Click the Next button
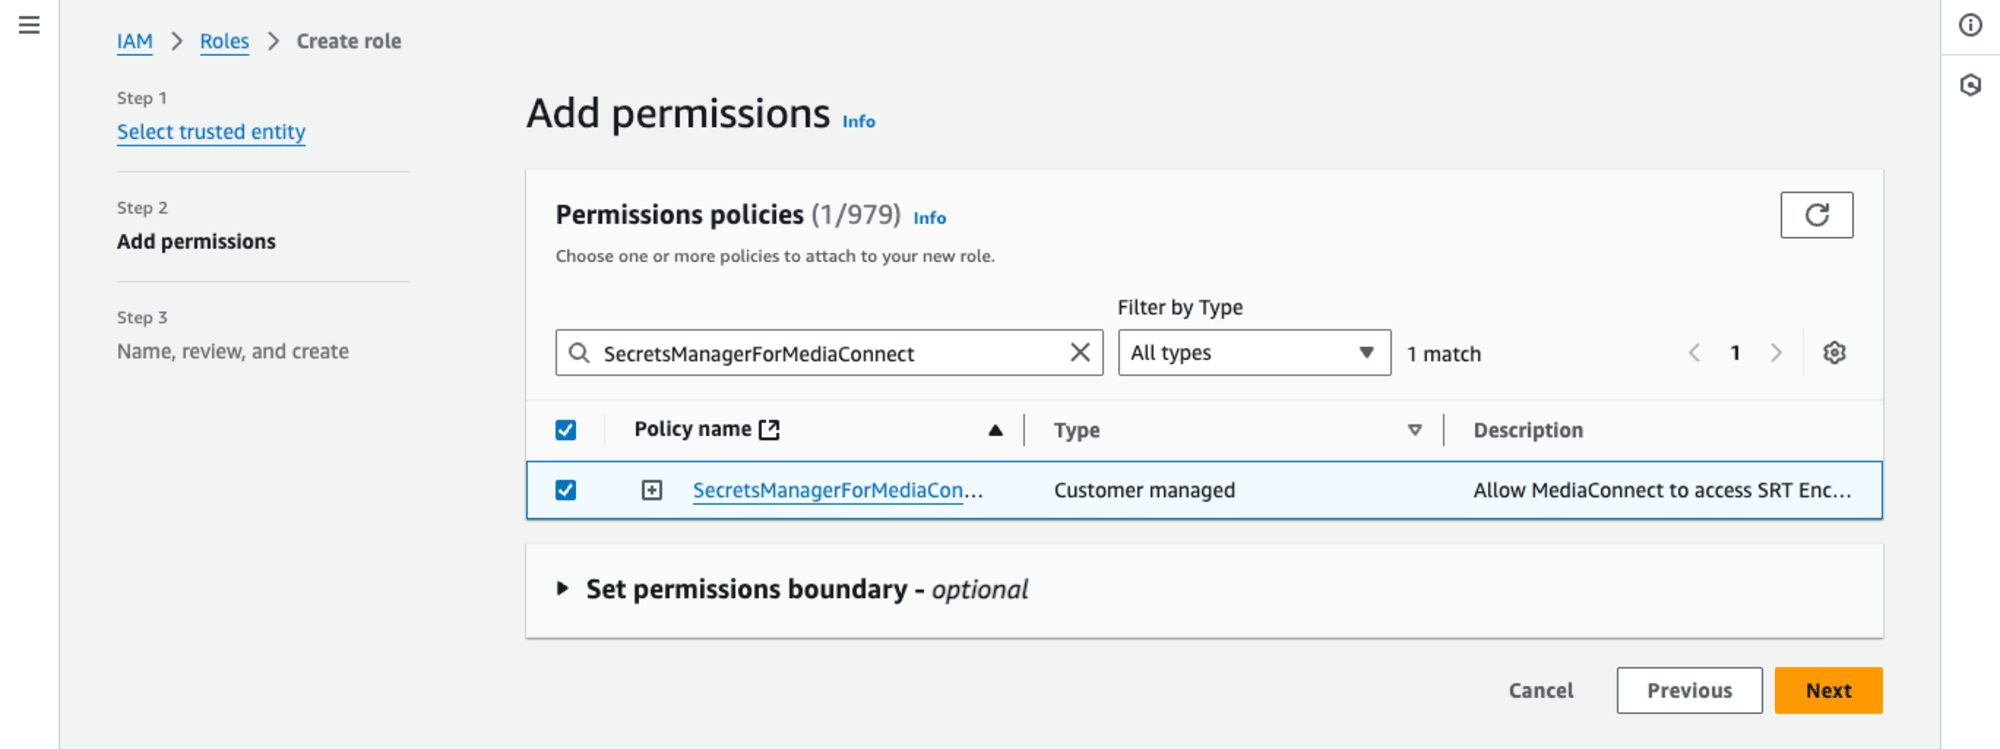This screenshot has height=749, width=2000. pyautogui.click(x=1828, y=690)
